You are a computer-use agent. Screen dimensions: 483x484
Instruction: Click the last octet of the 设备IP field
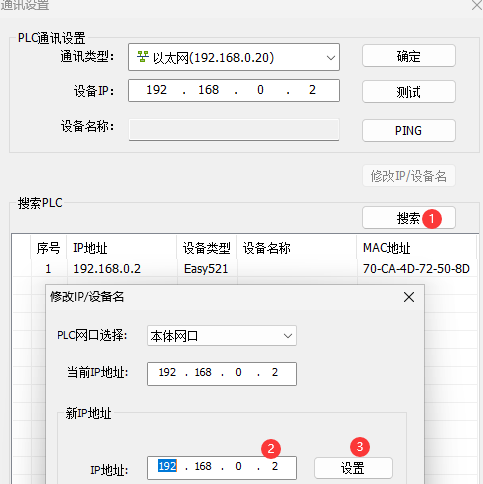312,90
